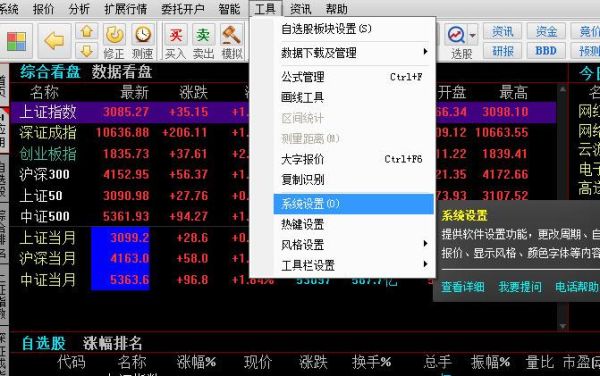Expand 风格设置 submenu
The width and height of the screenshot is (600, 376).
click(354, 244)
